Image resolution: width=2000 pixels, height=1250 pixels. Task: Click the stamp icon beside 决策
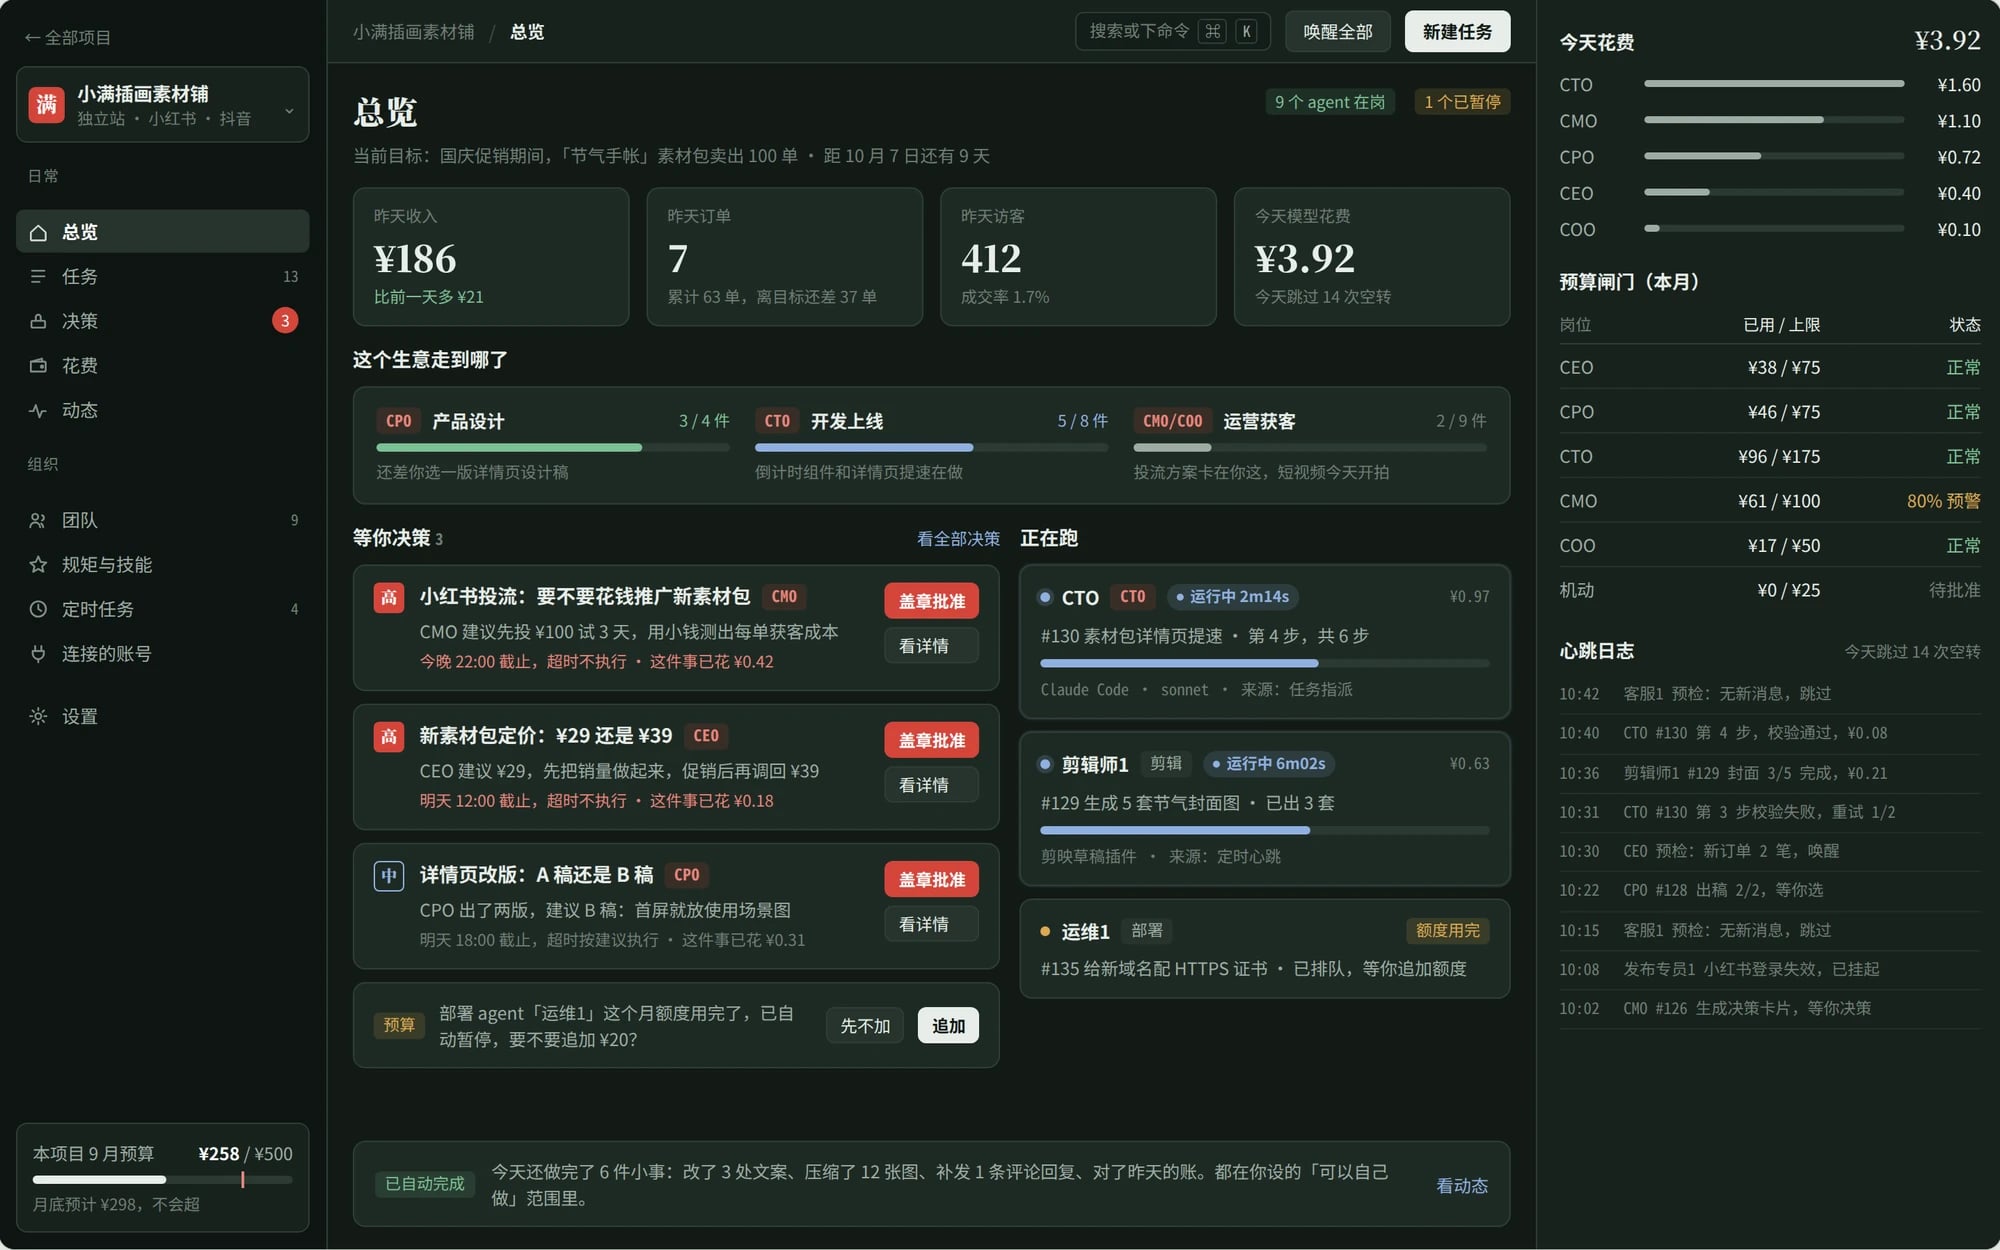[38, 321]
